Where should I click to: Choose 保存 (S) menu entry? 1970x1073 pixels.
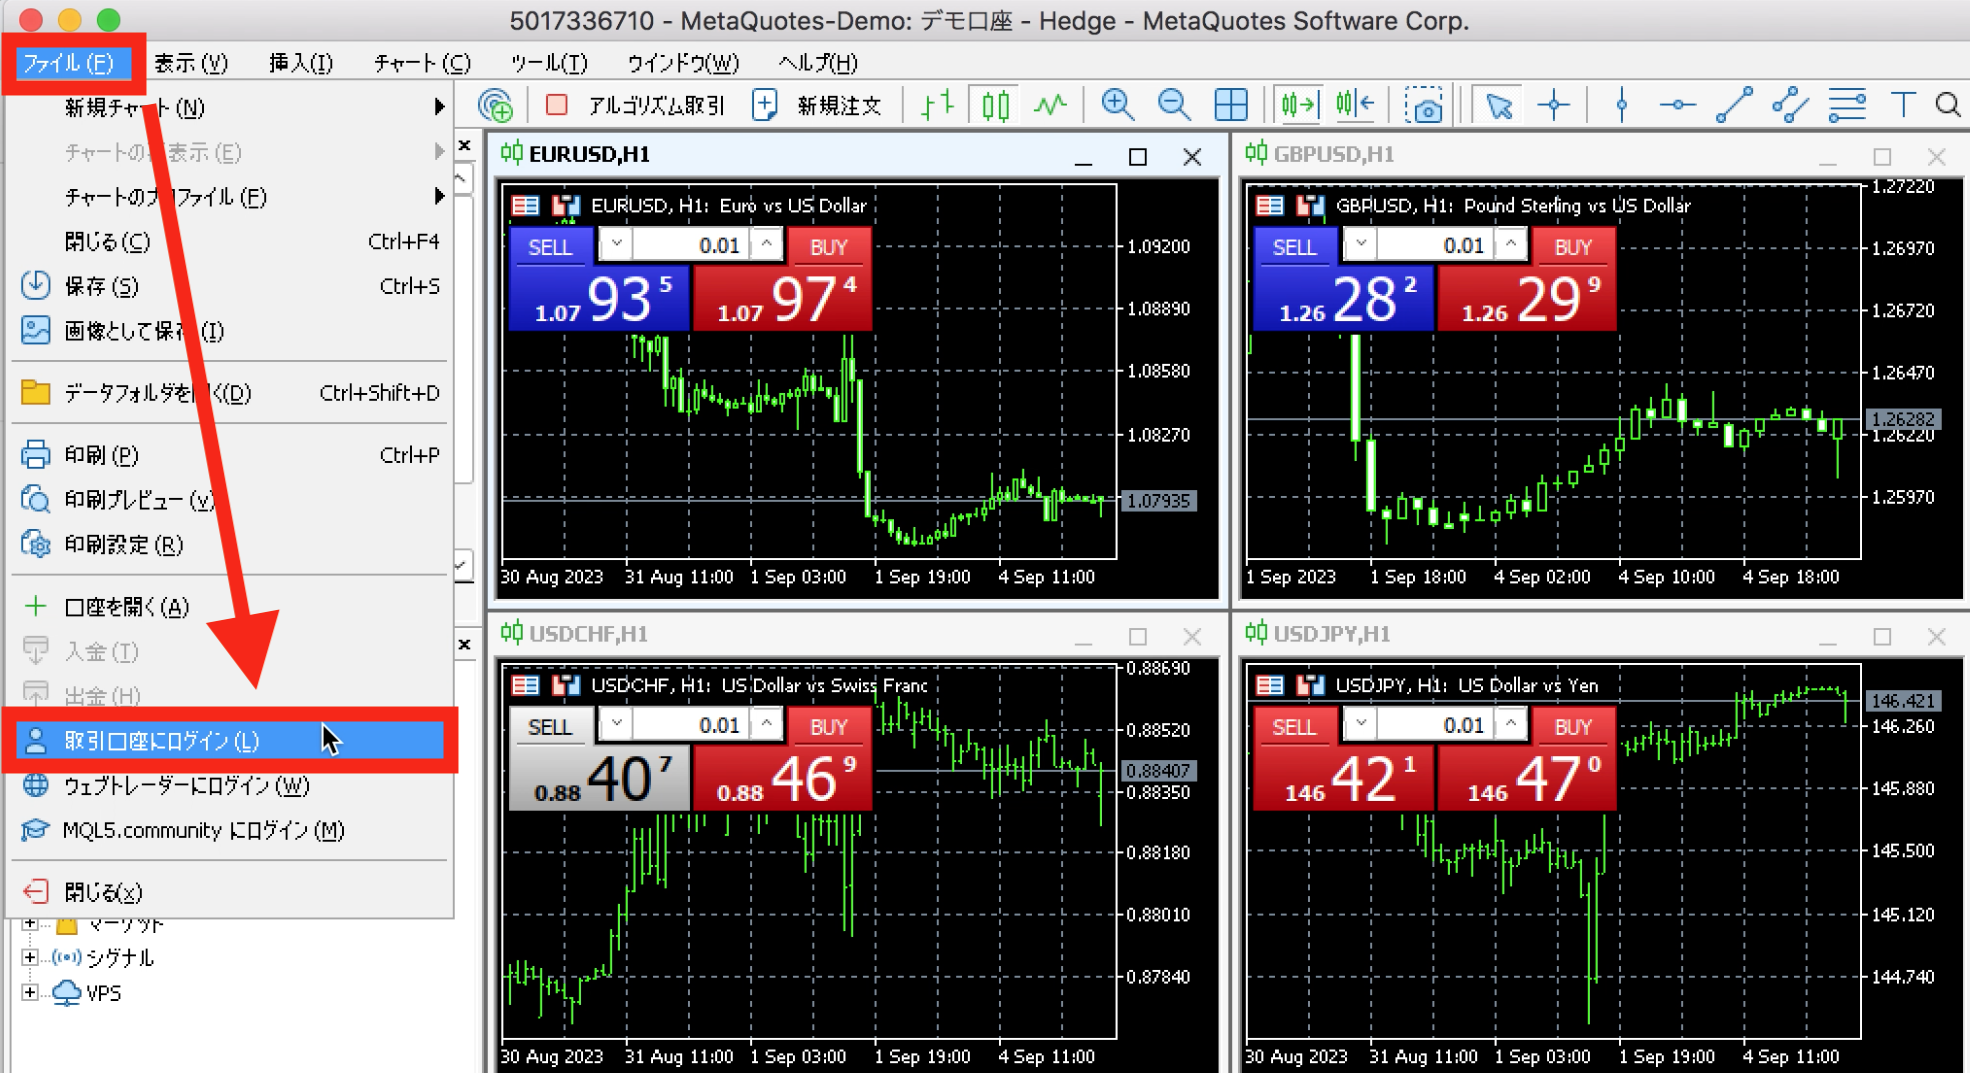(x=229, y=286)
